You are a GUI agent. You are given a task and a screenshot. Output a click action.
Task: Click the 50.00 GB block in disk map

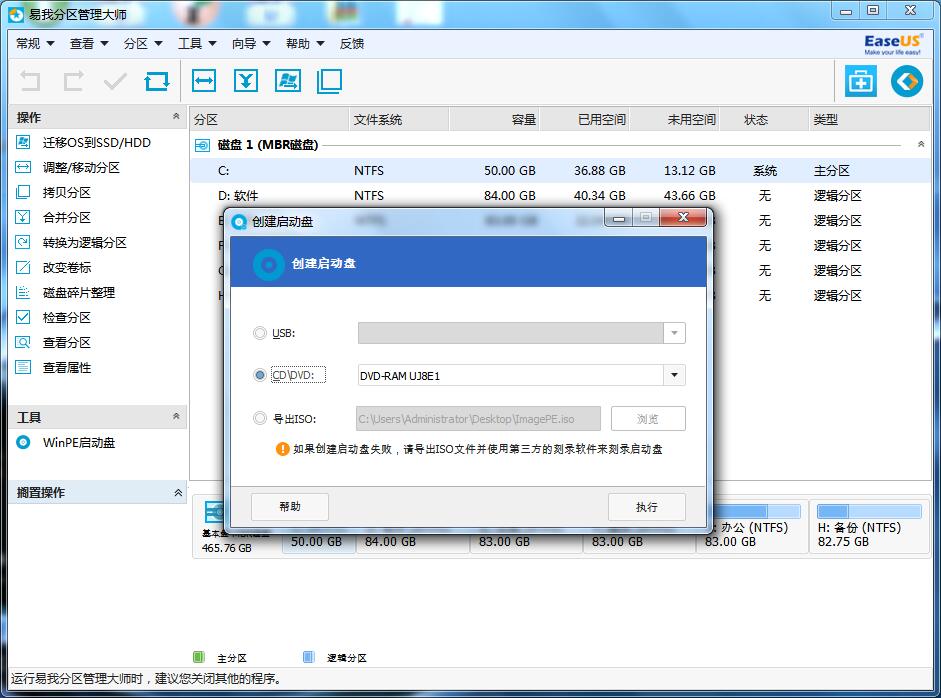click(x=317, y=542)
